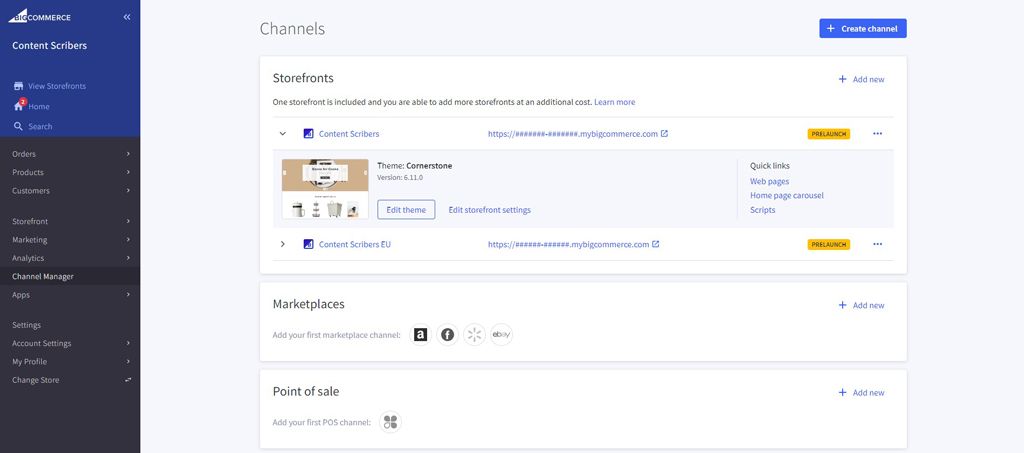Expand the Products menu
The width and height of the screenshot is (1024, 453).
pyautogui.click(x=70, y=172)
